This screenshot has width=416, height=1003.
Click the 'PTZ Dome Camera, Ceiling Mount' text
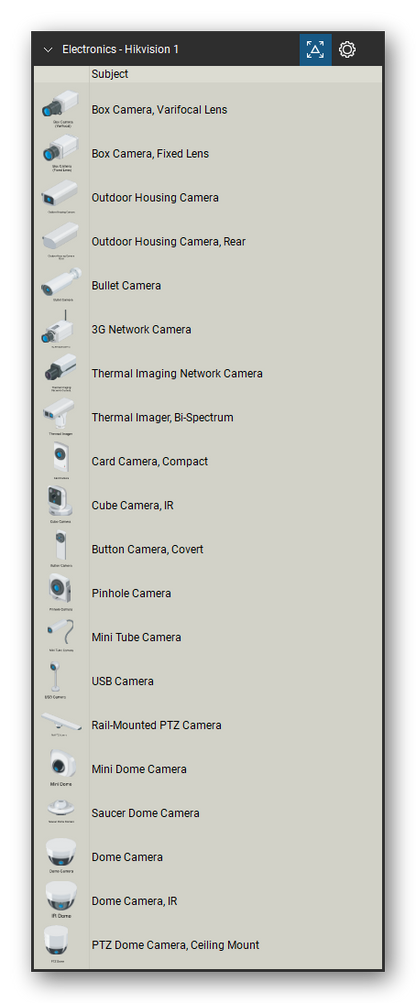[175, 945]
